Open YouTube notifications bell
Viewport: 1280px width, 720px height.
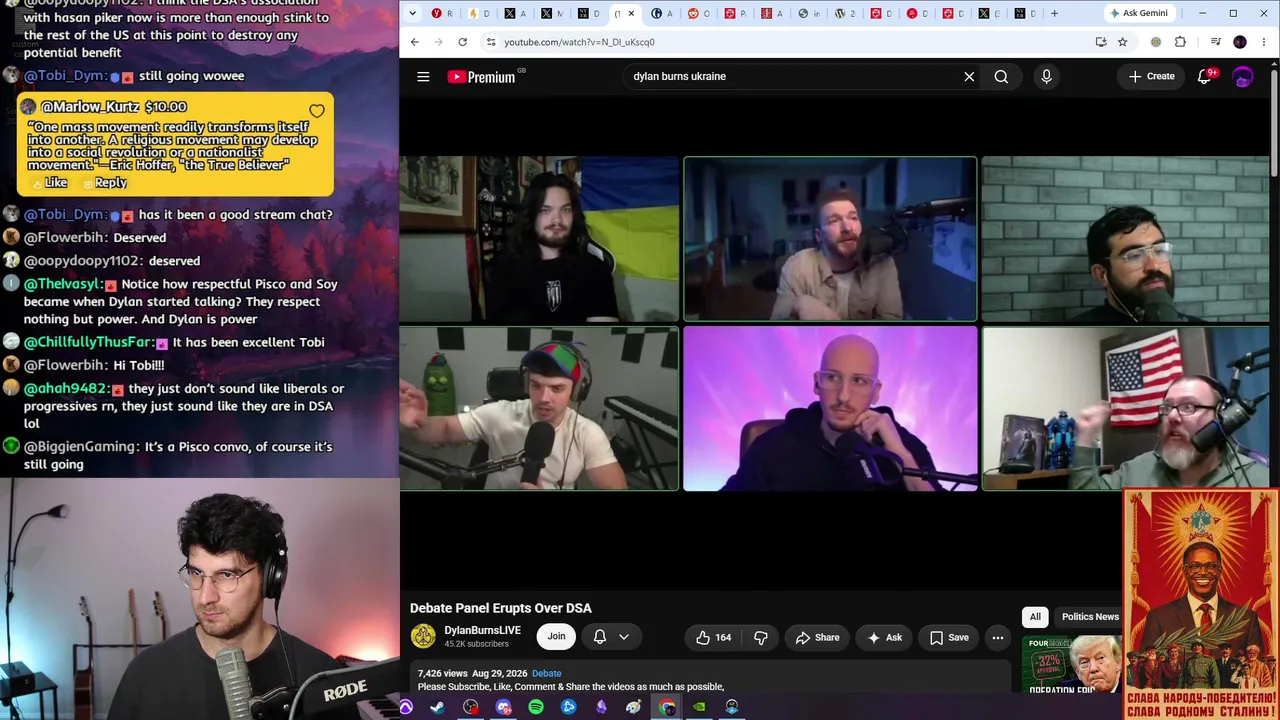(x=1205, y=77)
